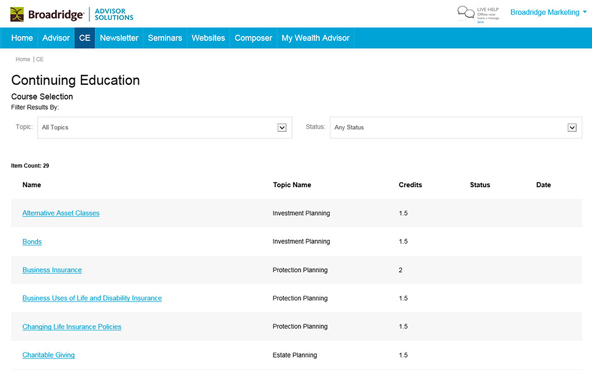Click Protection Planning in Business Insurance row
Image resolution: width=592 pixels, height=370 pixels.
pos(300,270)
